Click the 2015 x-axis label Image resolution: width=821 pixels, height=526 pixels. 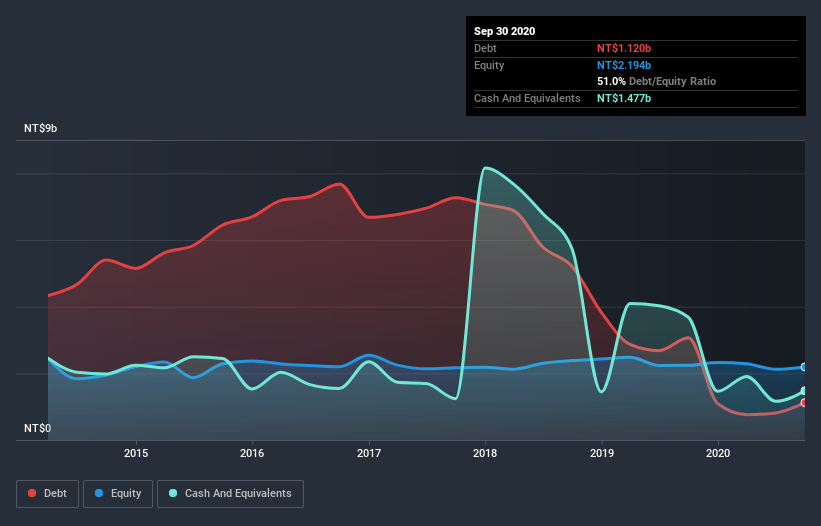(x=136, y=453)
